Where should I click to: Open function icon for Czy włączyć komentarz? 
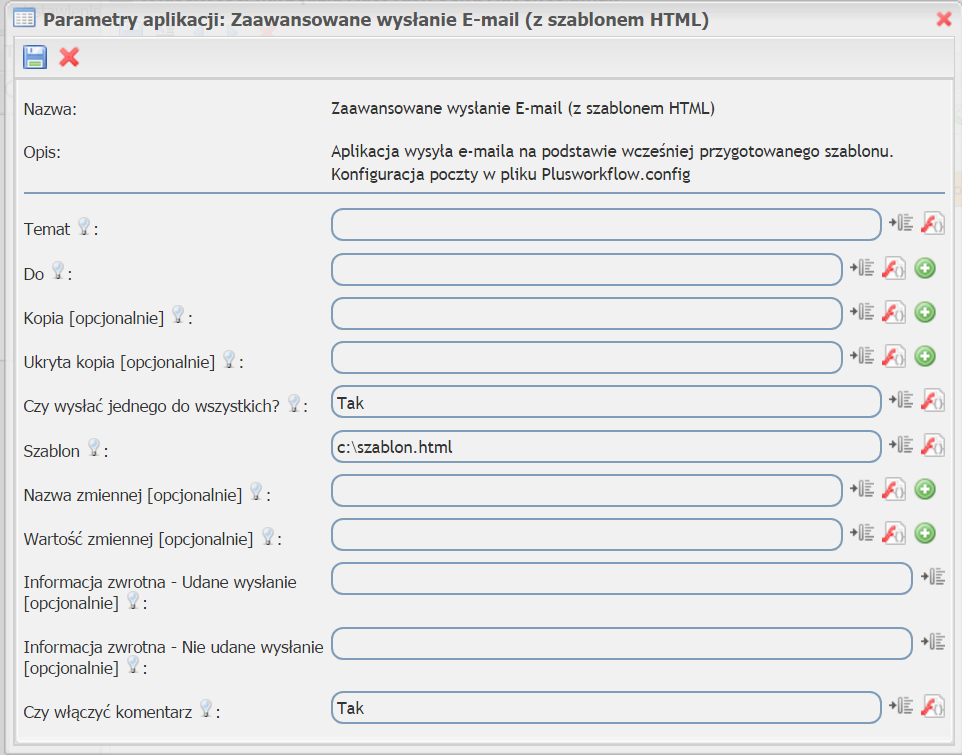pos(933,706)
